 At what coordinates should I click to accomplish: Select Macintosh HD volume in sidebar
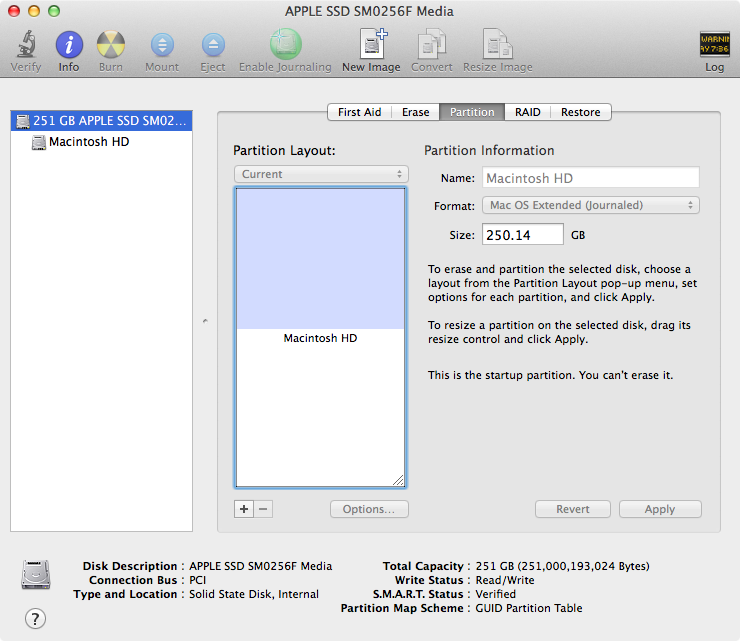pos(101,142)
